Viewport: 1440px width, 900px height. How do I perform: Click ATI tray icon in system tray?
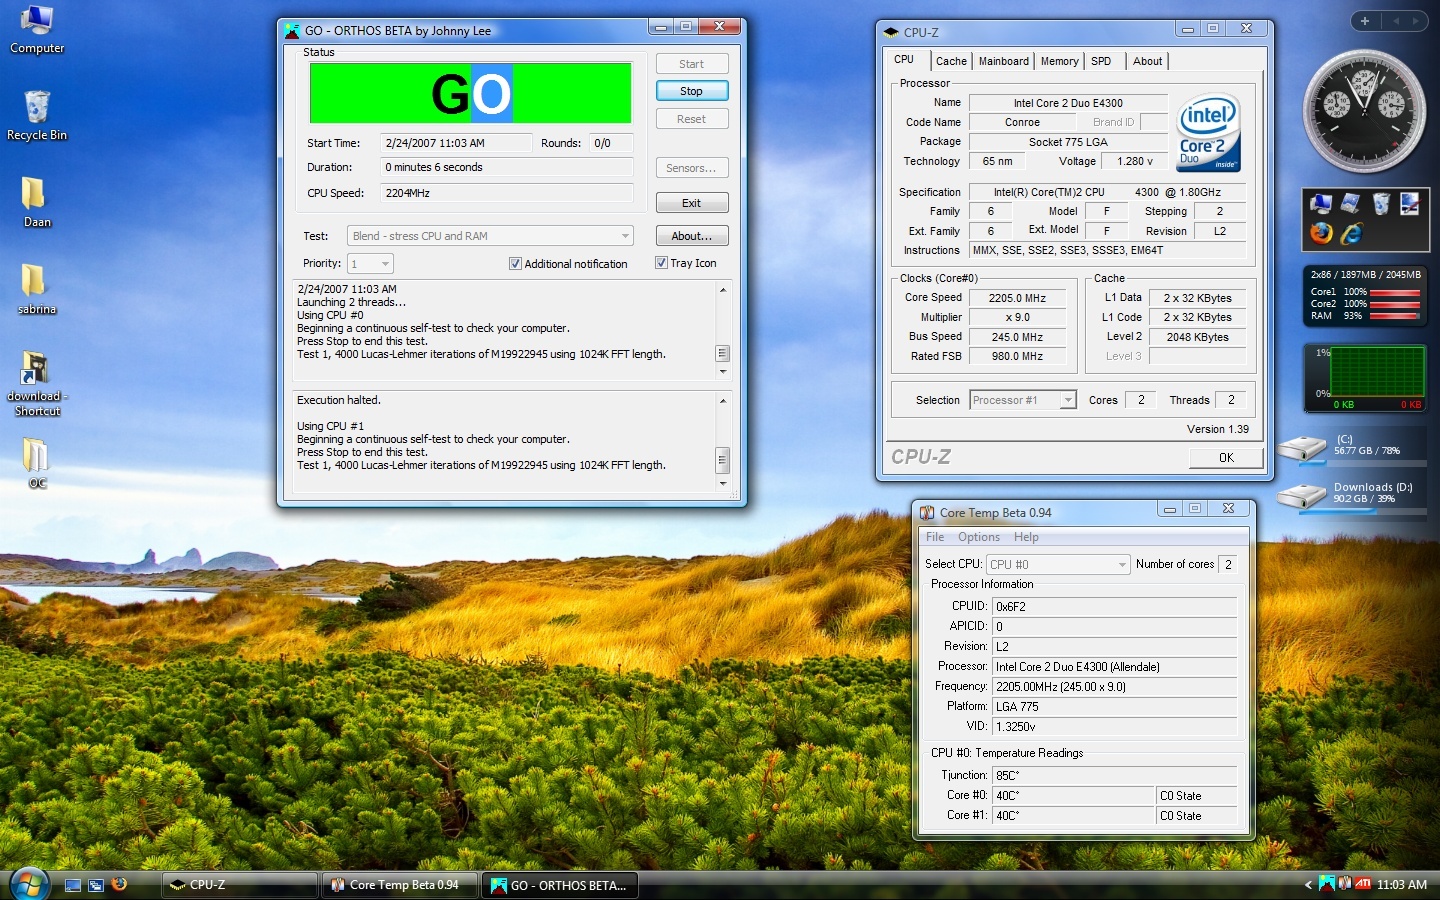tap(1362, 883)
